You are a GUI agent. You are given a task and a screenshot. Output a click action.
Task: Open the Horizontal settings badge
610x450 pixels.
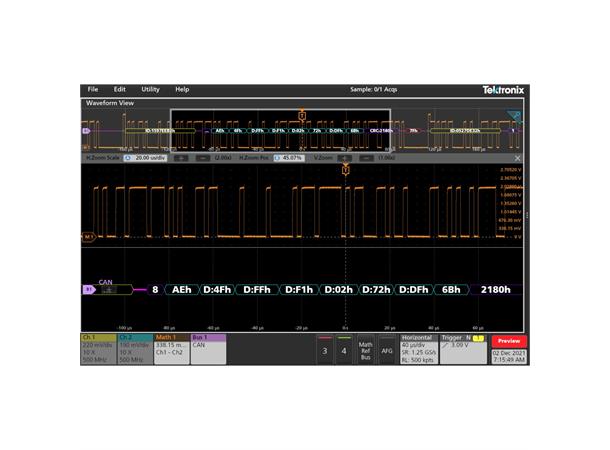[x=422, y=349]
